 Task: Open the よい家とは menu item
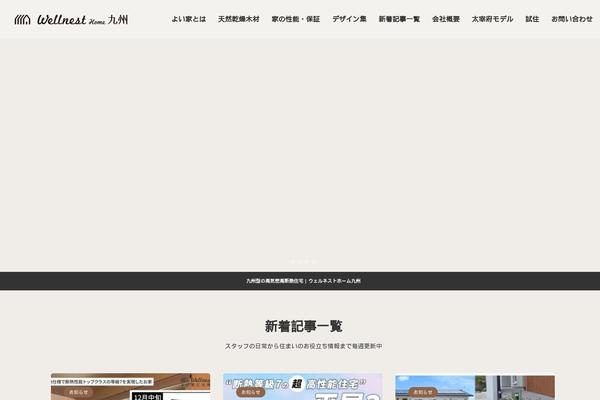[x=189, y=19]
